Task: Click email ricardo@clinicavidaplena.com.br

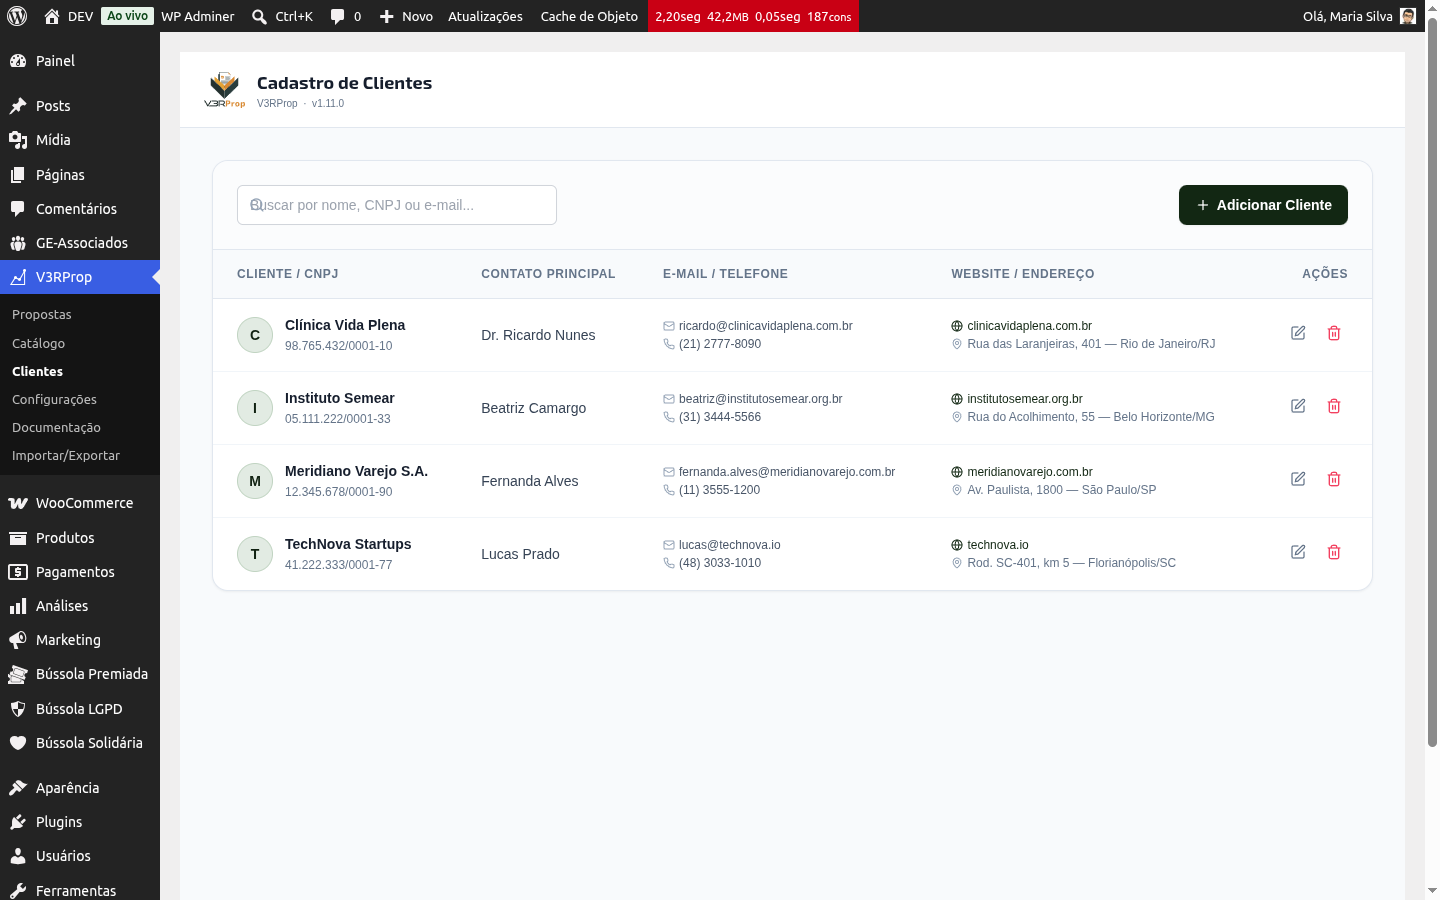Action: coord(765,326)
